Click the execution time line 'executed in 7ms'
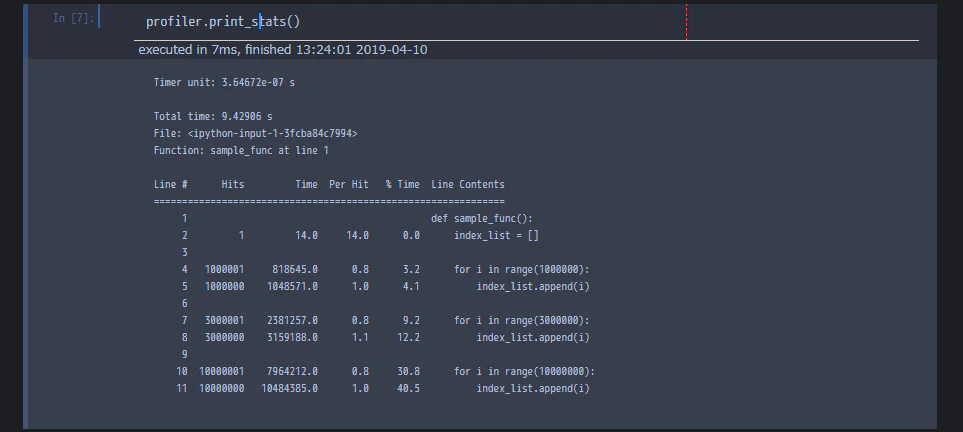The width and height of the screenshot is (963, 432). tap(283, 50)
